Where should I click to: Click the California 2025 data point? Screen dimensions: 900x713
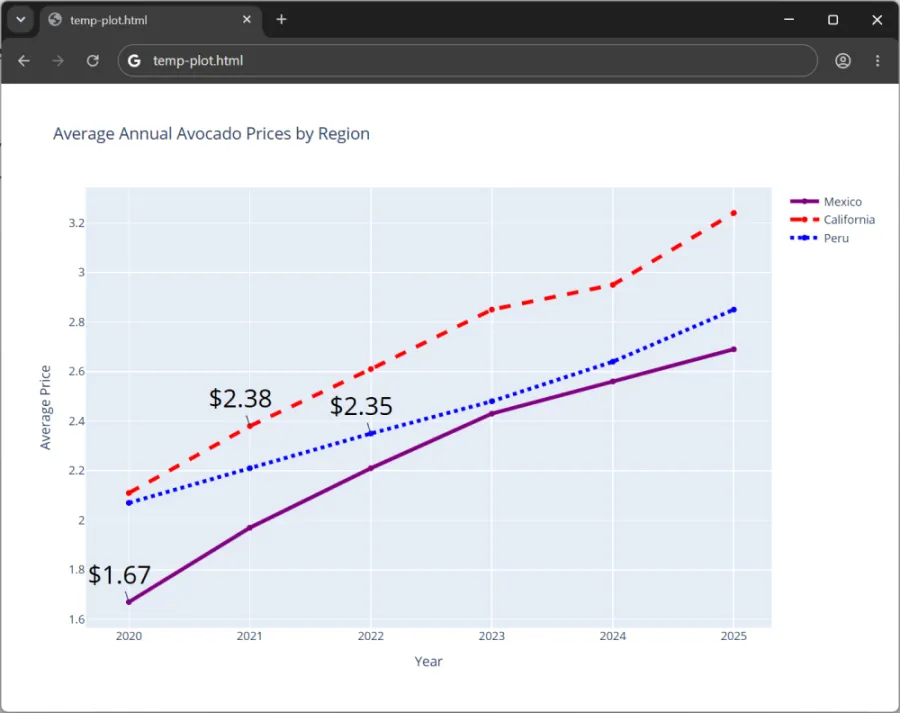(734, 213)
